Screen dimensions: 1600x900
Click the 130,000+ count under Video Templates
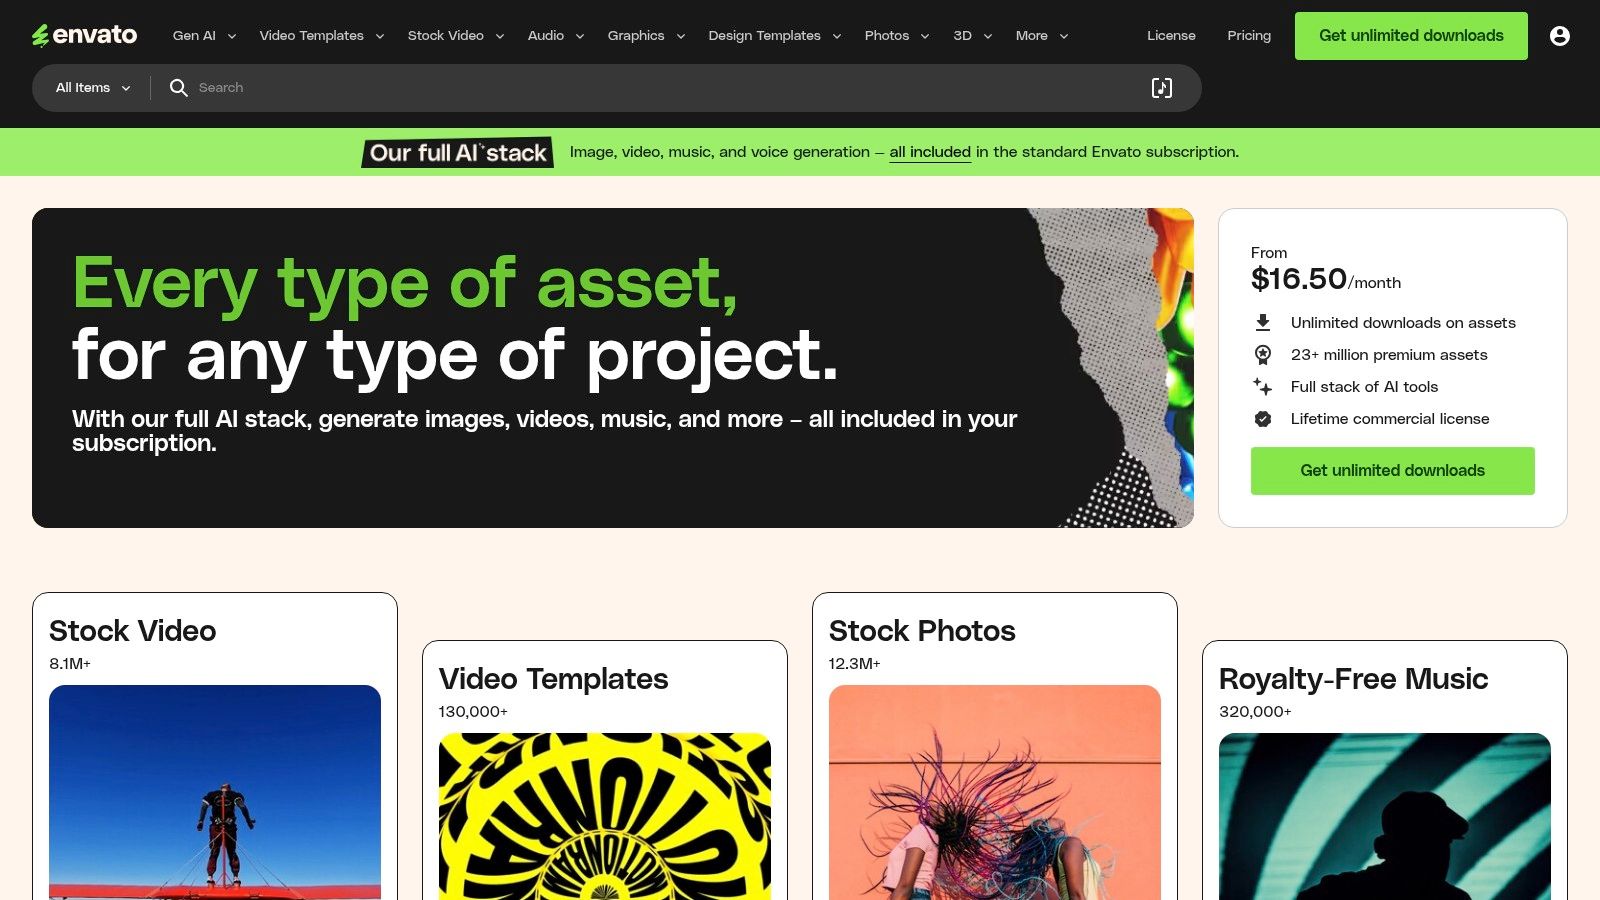[x=473, y=712]
